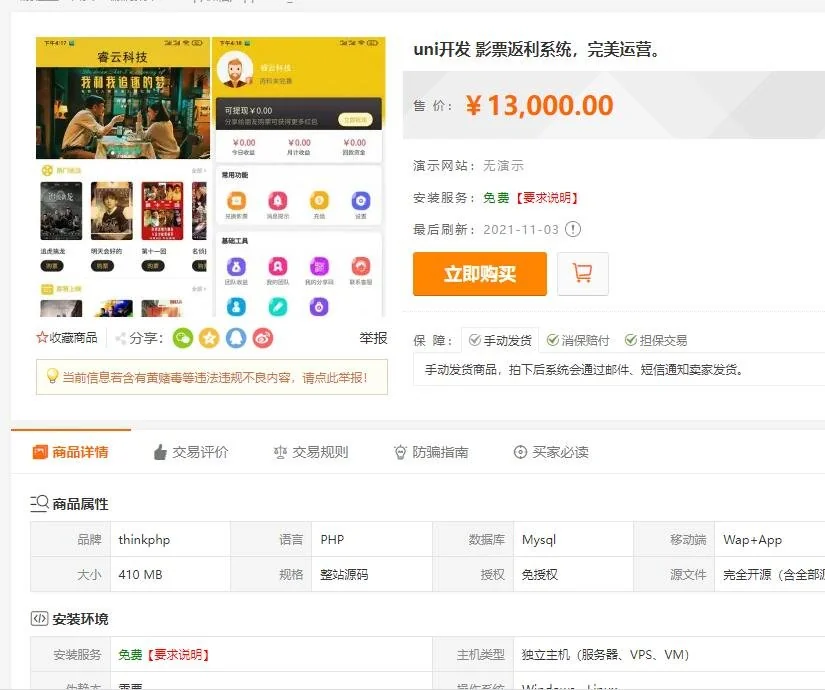Click the lightbulb icon in report notice
Viewport: 825px width, 690px height.
[52, 377]
